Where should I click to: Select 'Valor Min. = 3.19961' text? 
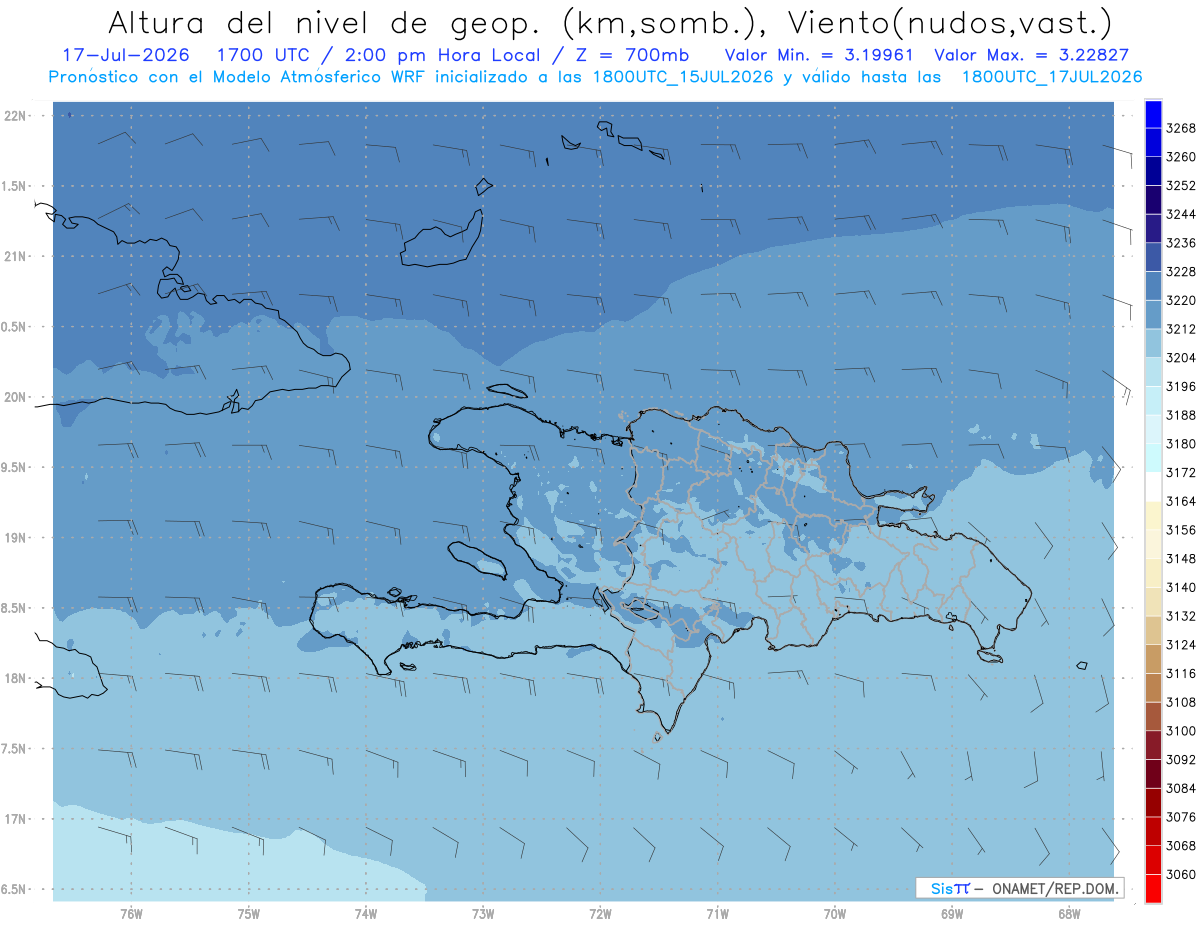tap(820, 55)
